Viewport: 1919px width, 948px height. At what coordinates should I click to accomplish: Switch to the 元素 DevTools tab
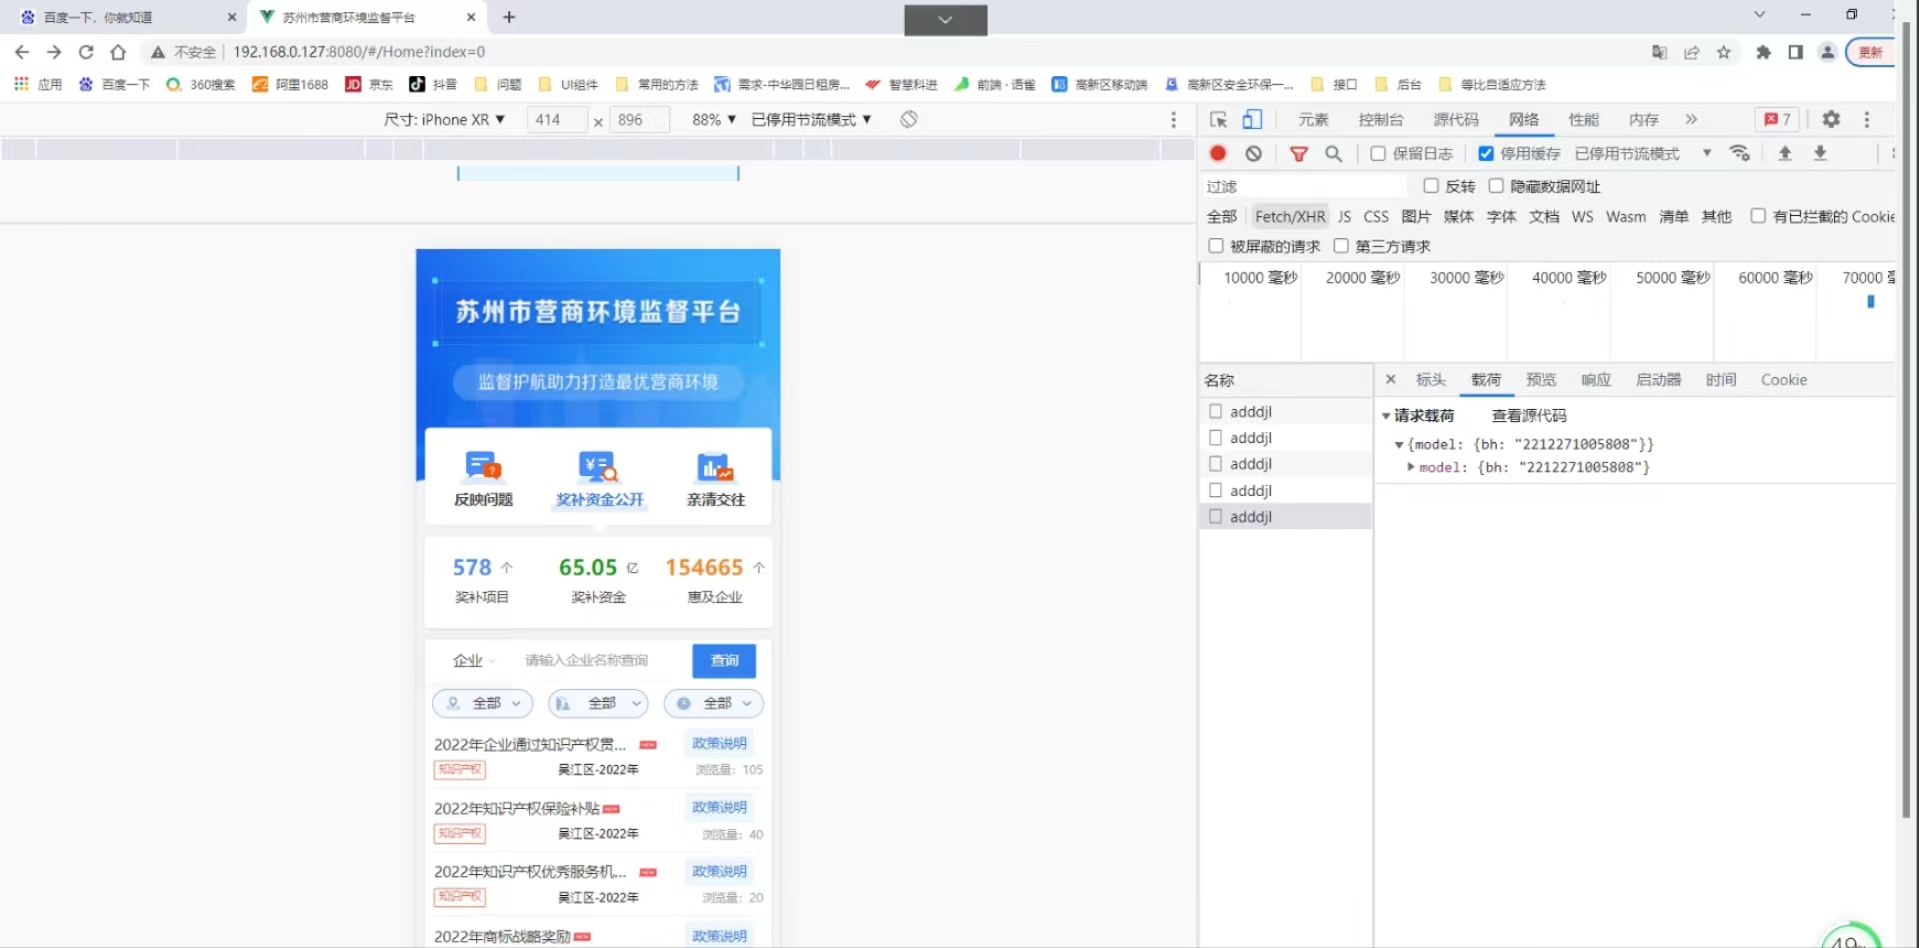point(1313,119)
